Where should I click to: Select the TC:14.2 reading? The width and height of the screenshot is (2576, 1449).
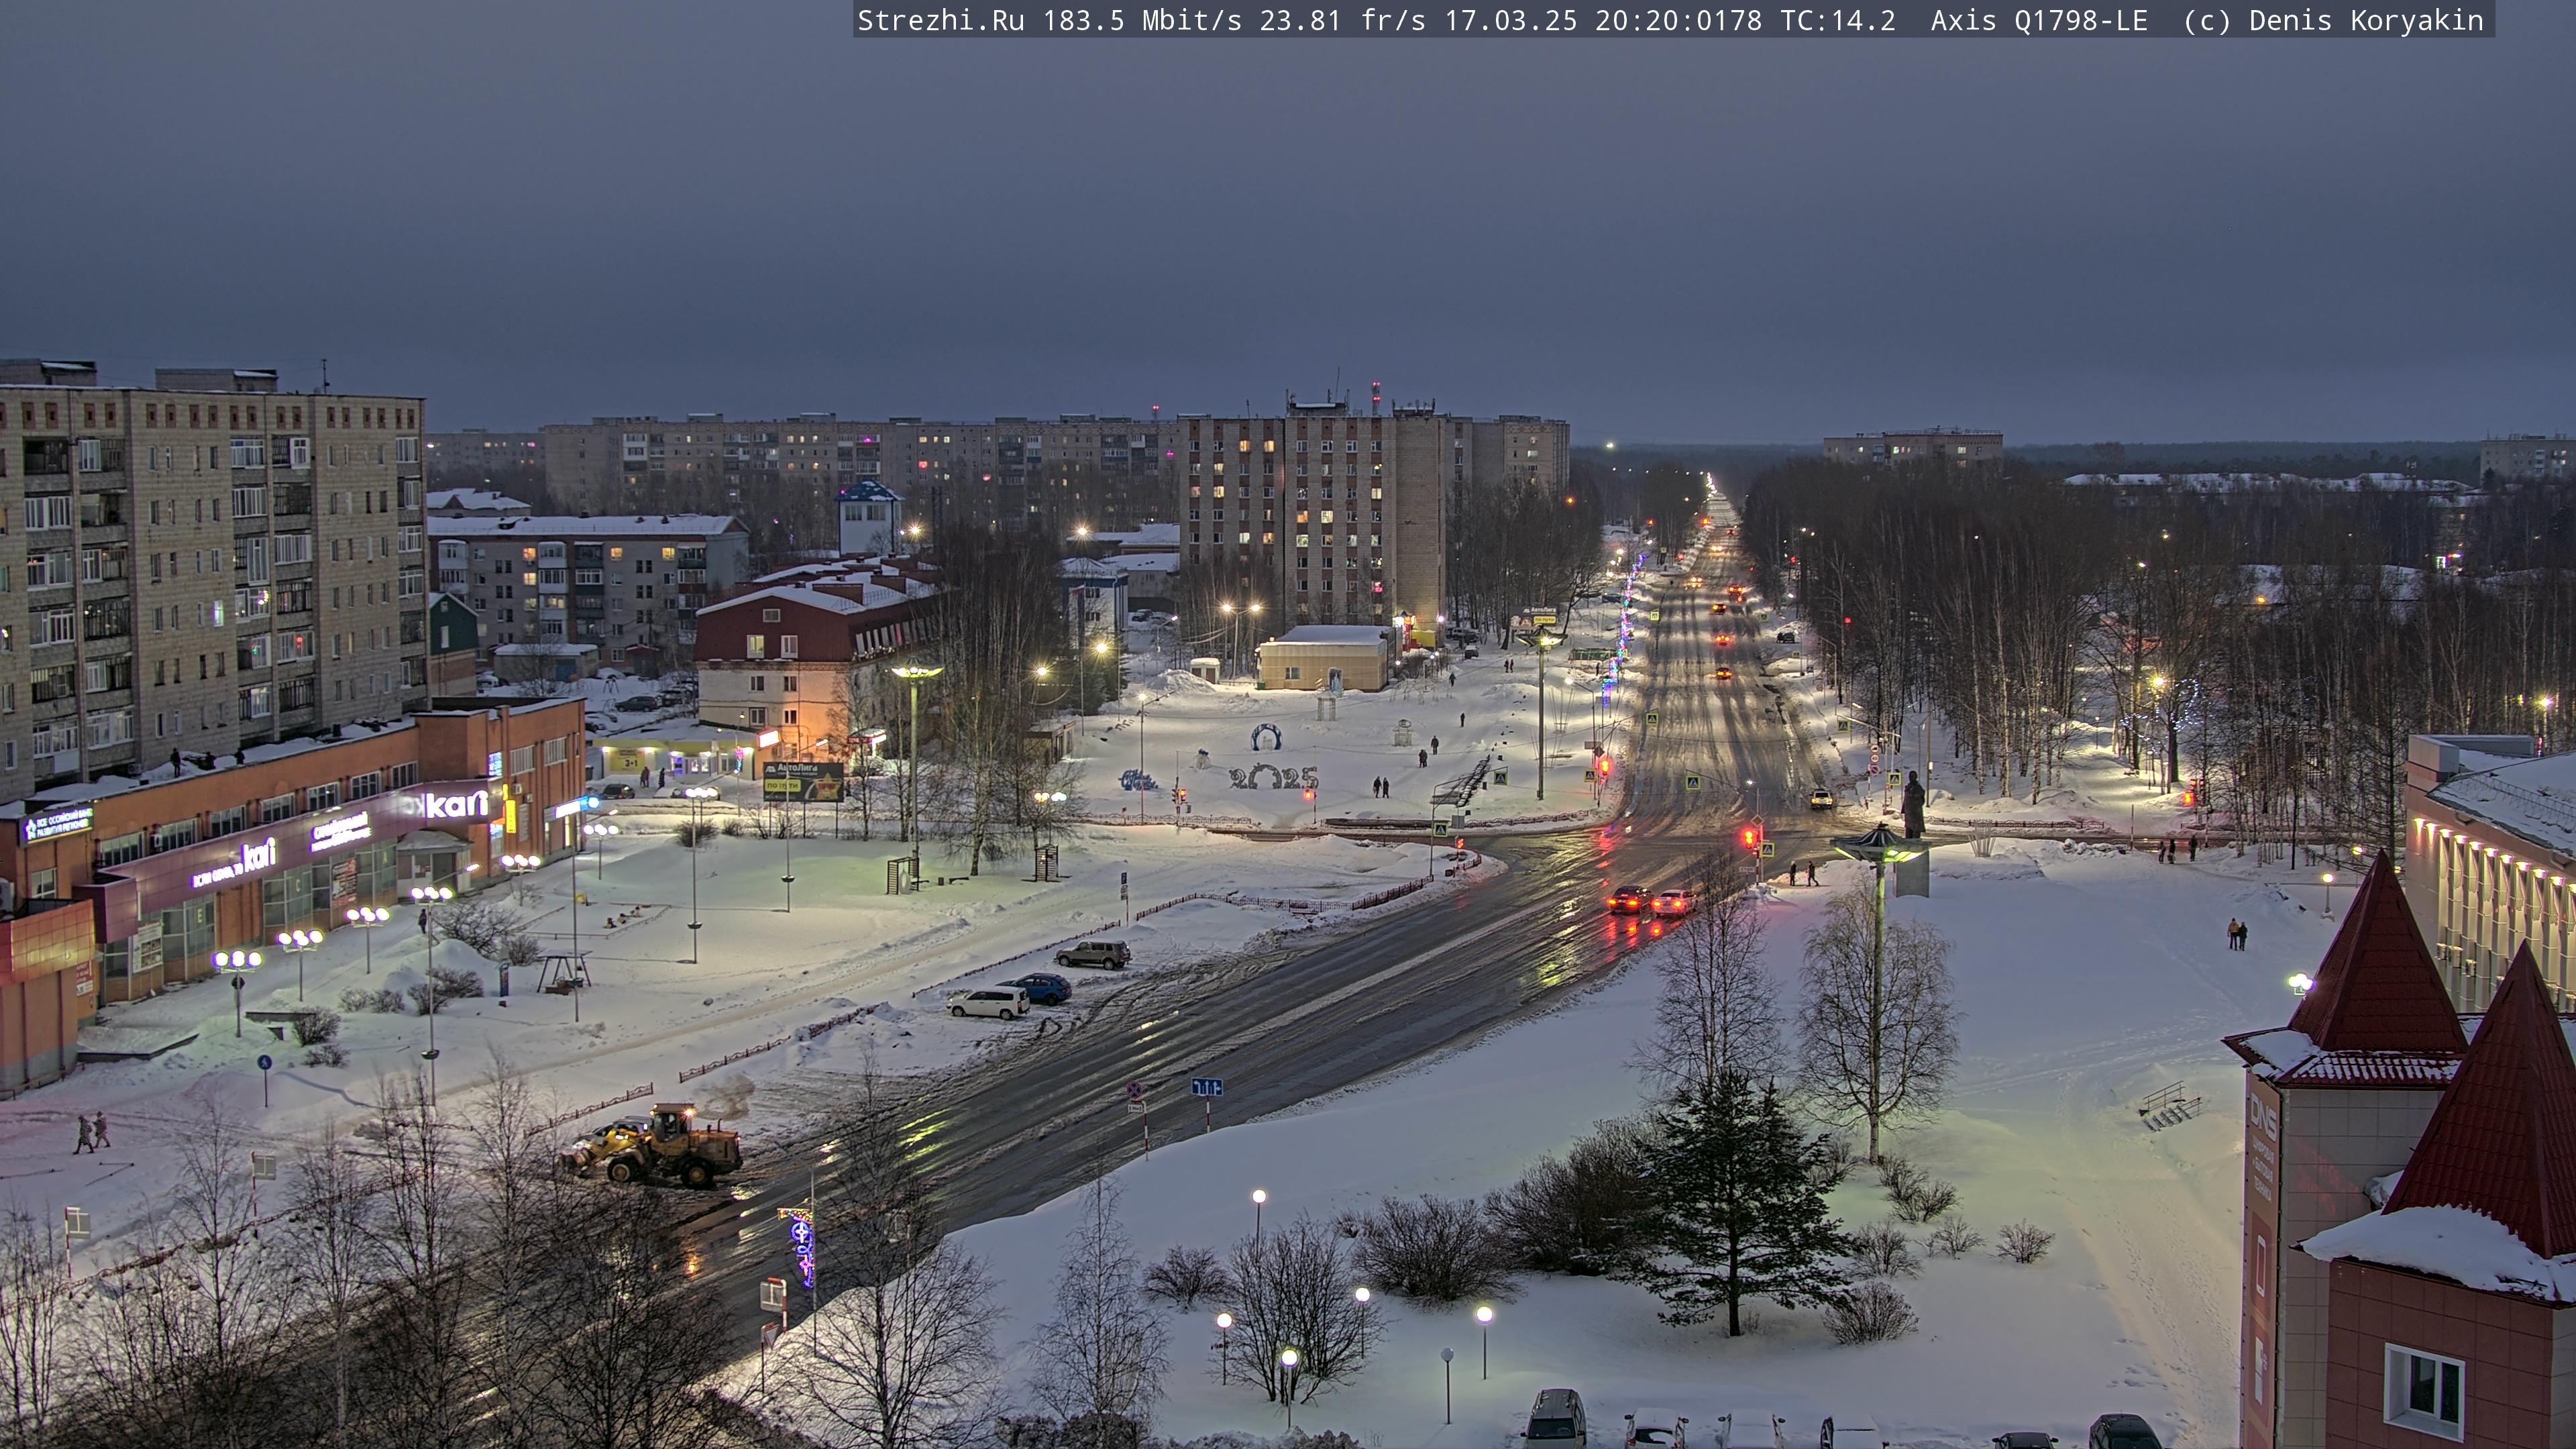(x=1837, y=20)
